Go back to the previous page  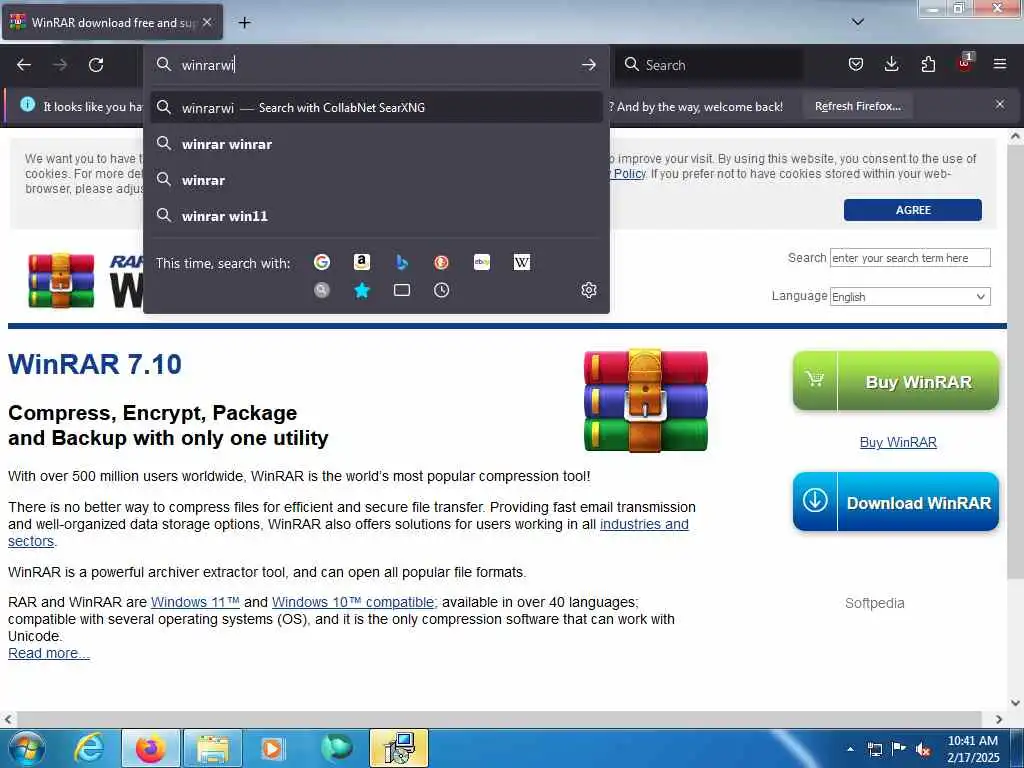pos(24,65)
